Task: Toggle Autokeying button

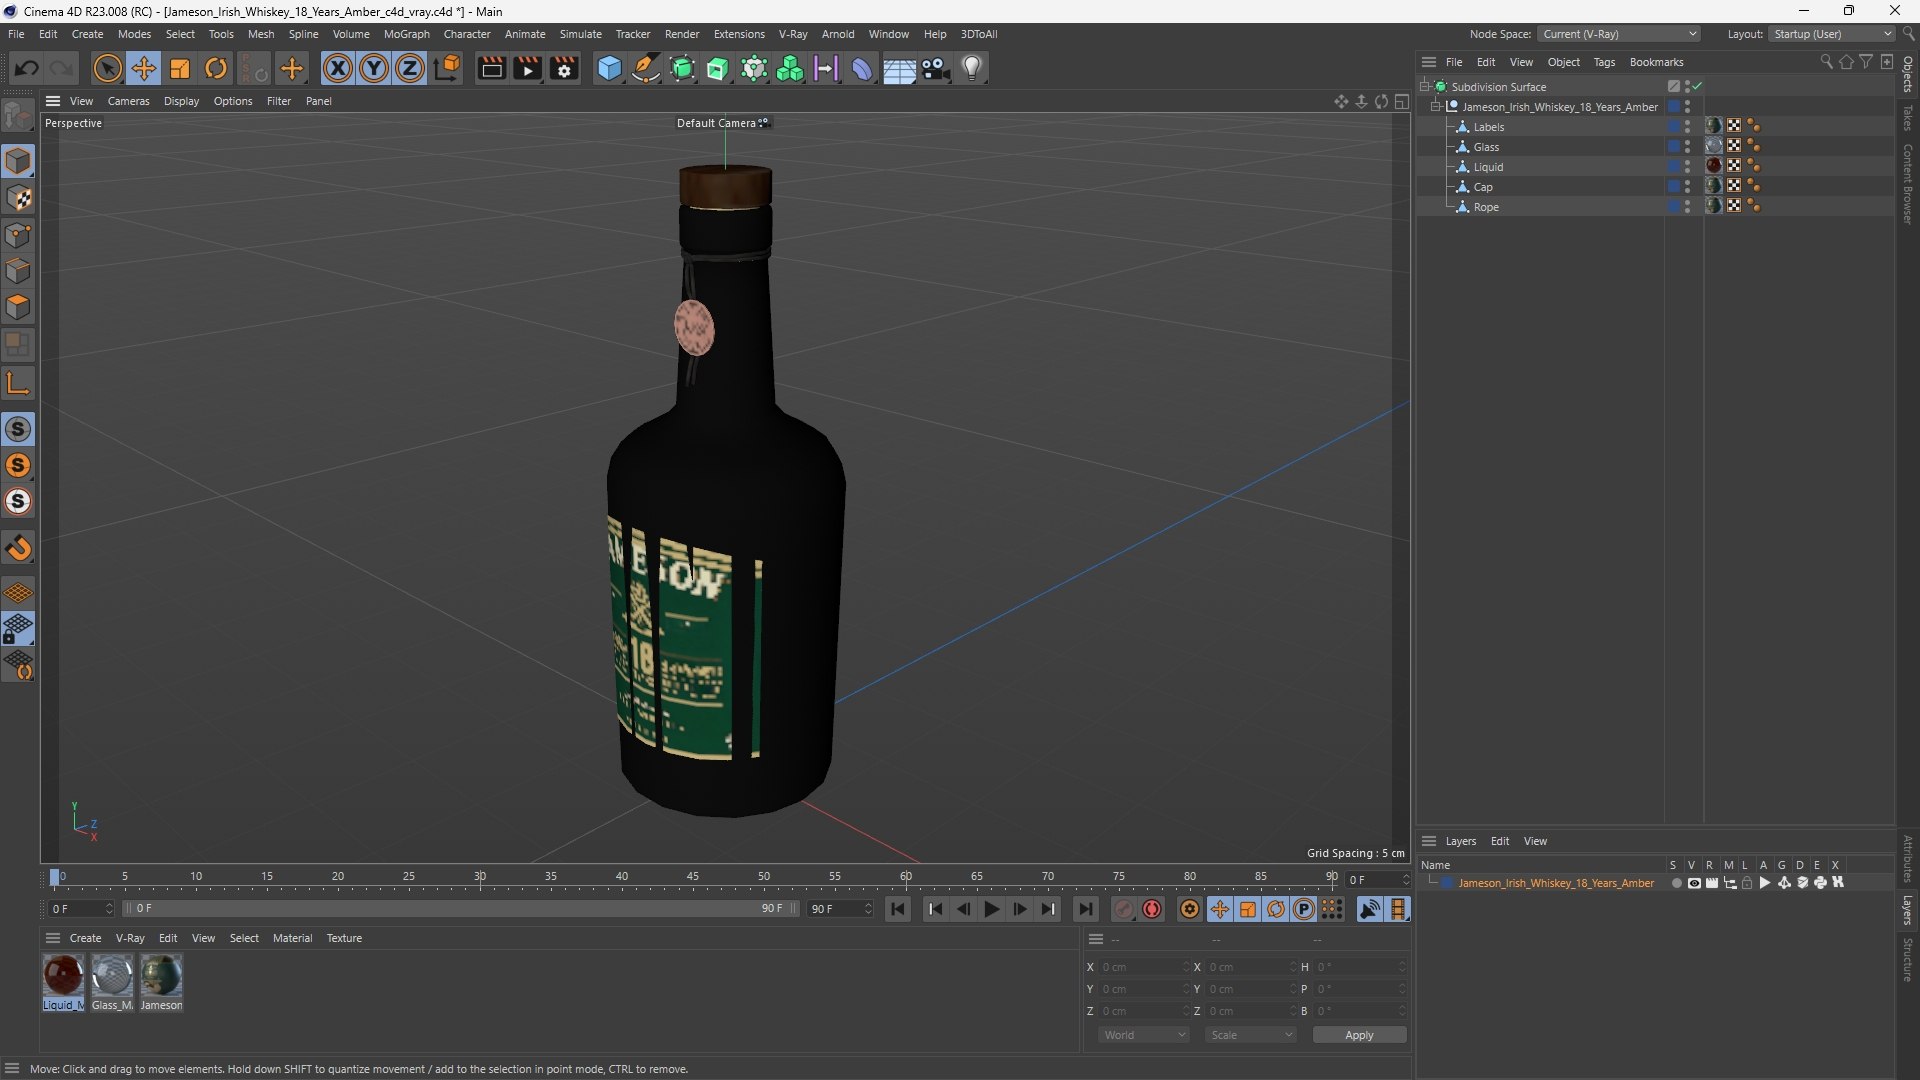Action: click(1152, 909)
